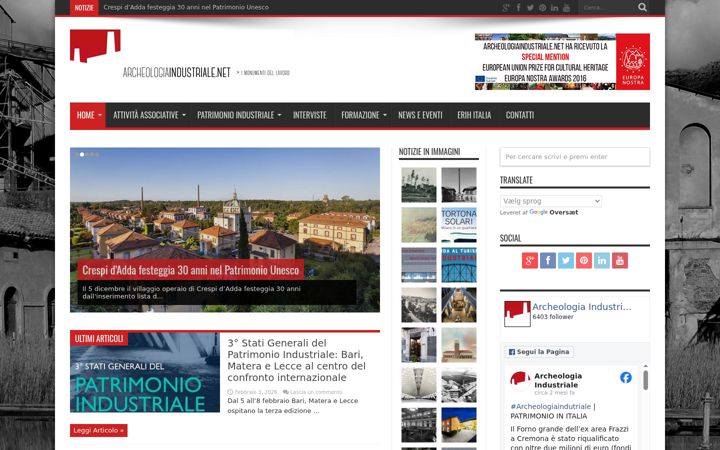Click blue Facebook button in Social widget
720x450 pixels.
point(548,261)
